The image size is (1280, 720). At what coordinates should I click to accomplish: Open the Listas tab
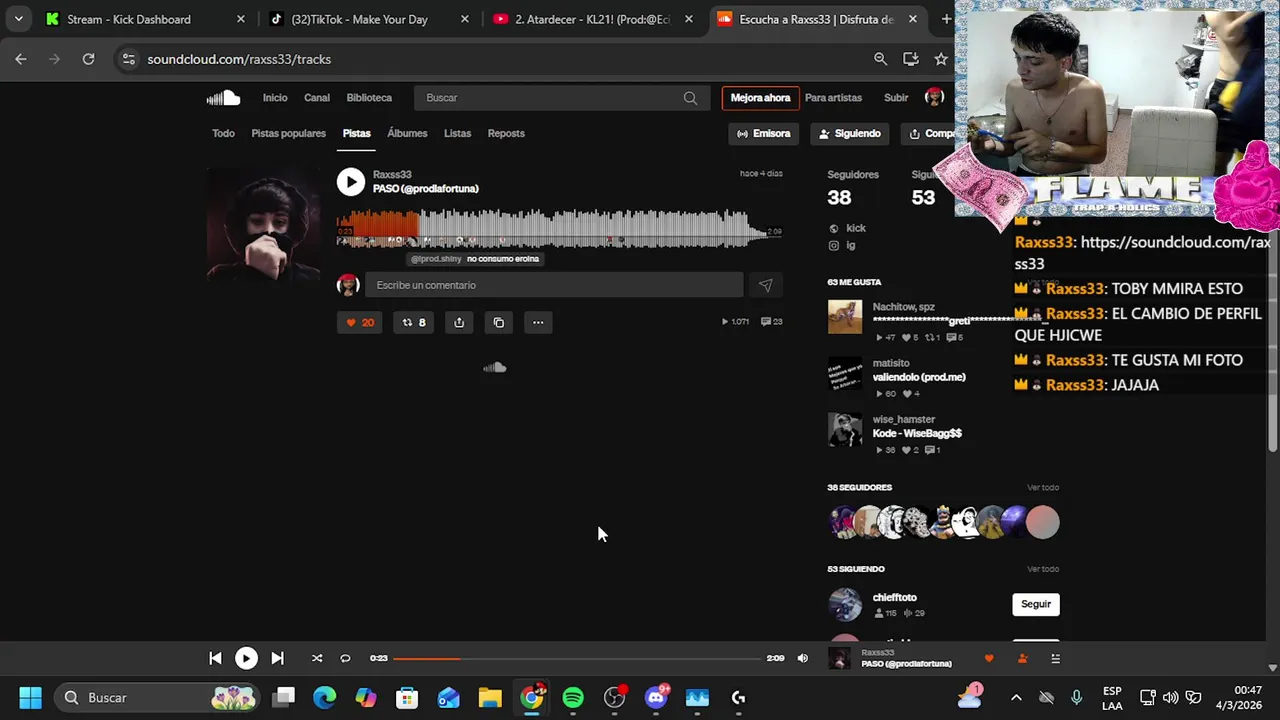457,133
